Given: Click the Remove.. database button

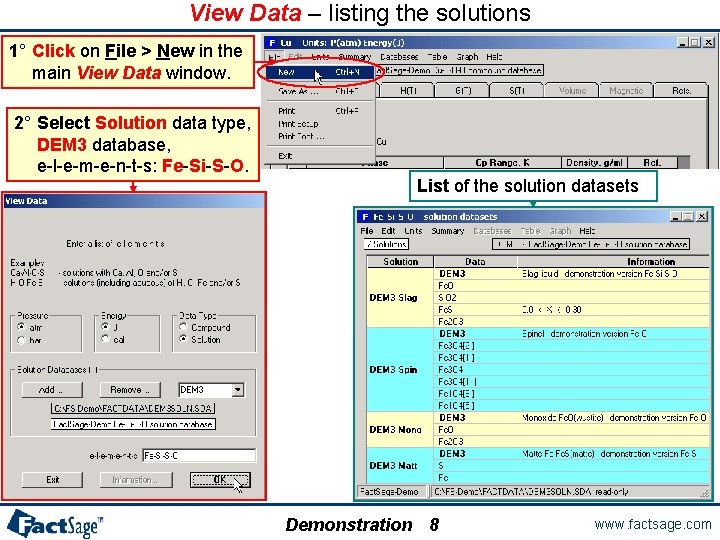Looking at the screenshot, I should 130,390.
